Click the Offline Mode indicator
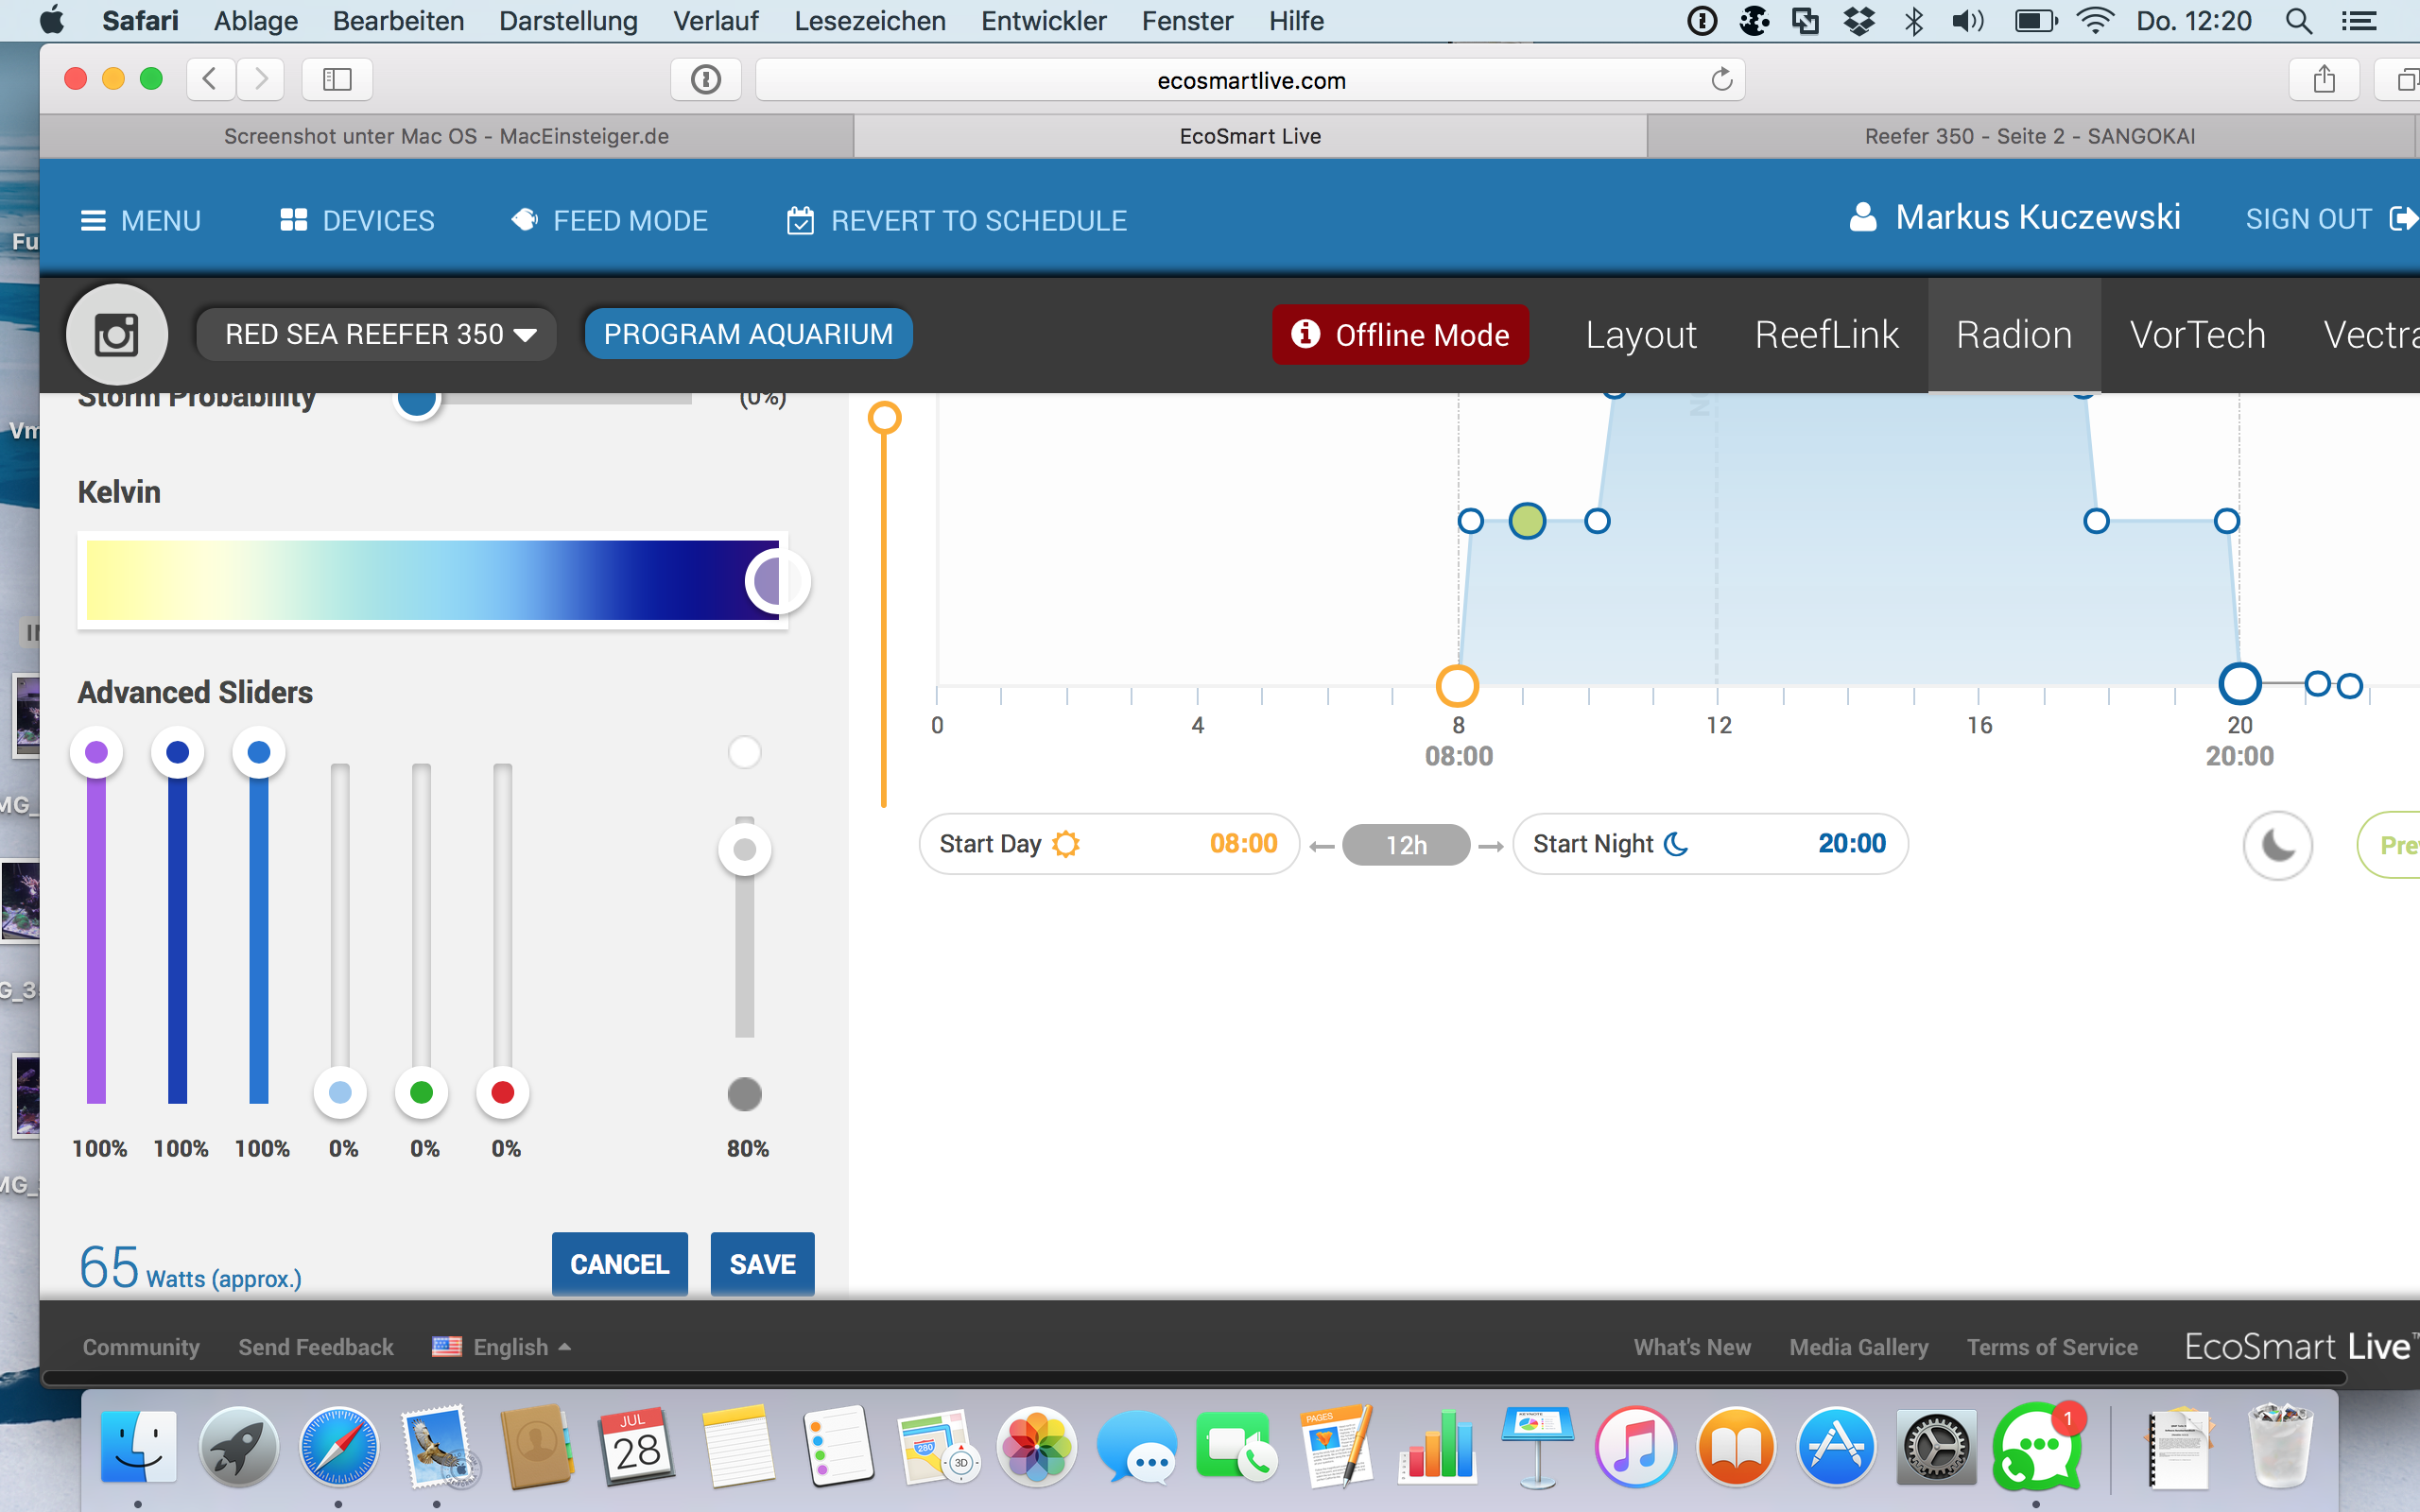This screenshot has width=2420, height=1512. (x=1399, y=335)
